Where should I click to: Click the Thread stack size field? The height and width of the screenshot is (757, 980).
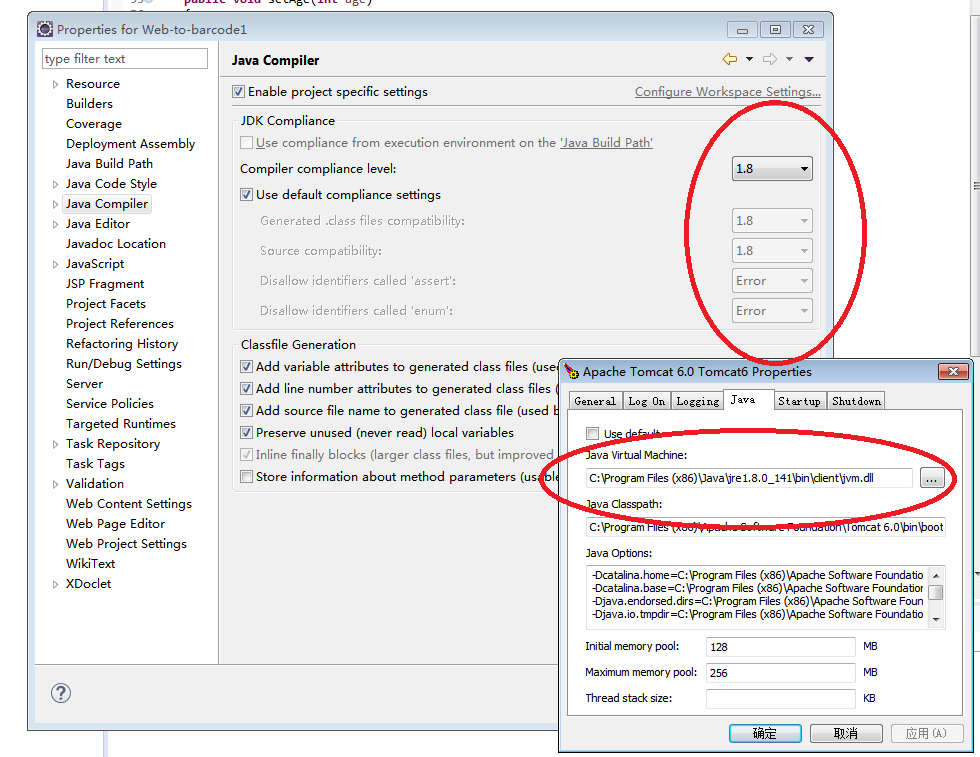click(781, 698)
